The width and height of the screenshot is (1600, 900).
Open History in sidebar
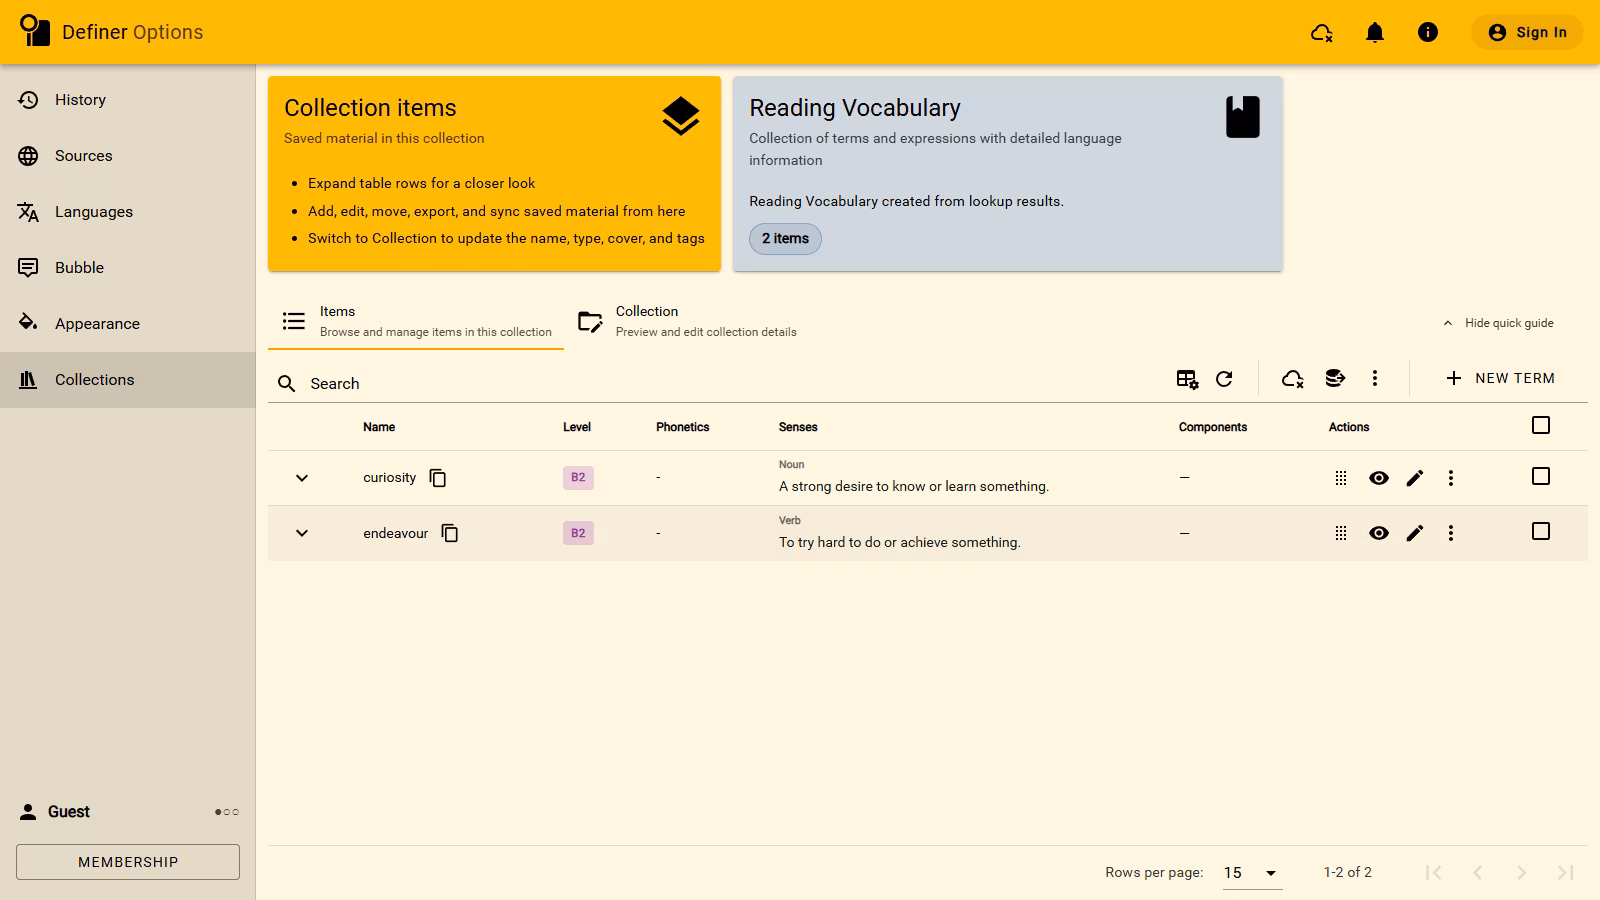coord(128,100)
